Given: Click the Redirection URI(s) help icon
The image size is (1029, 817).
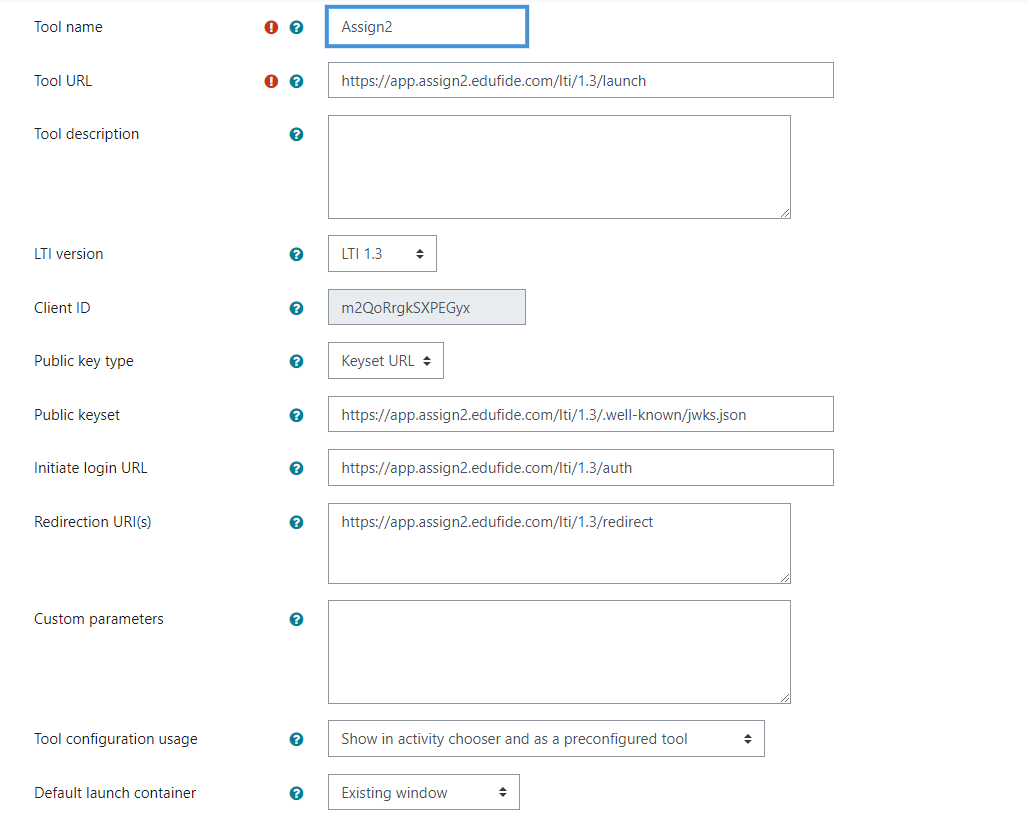Looking at the screenshot, I should point(296,521).
